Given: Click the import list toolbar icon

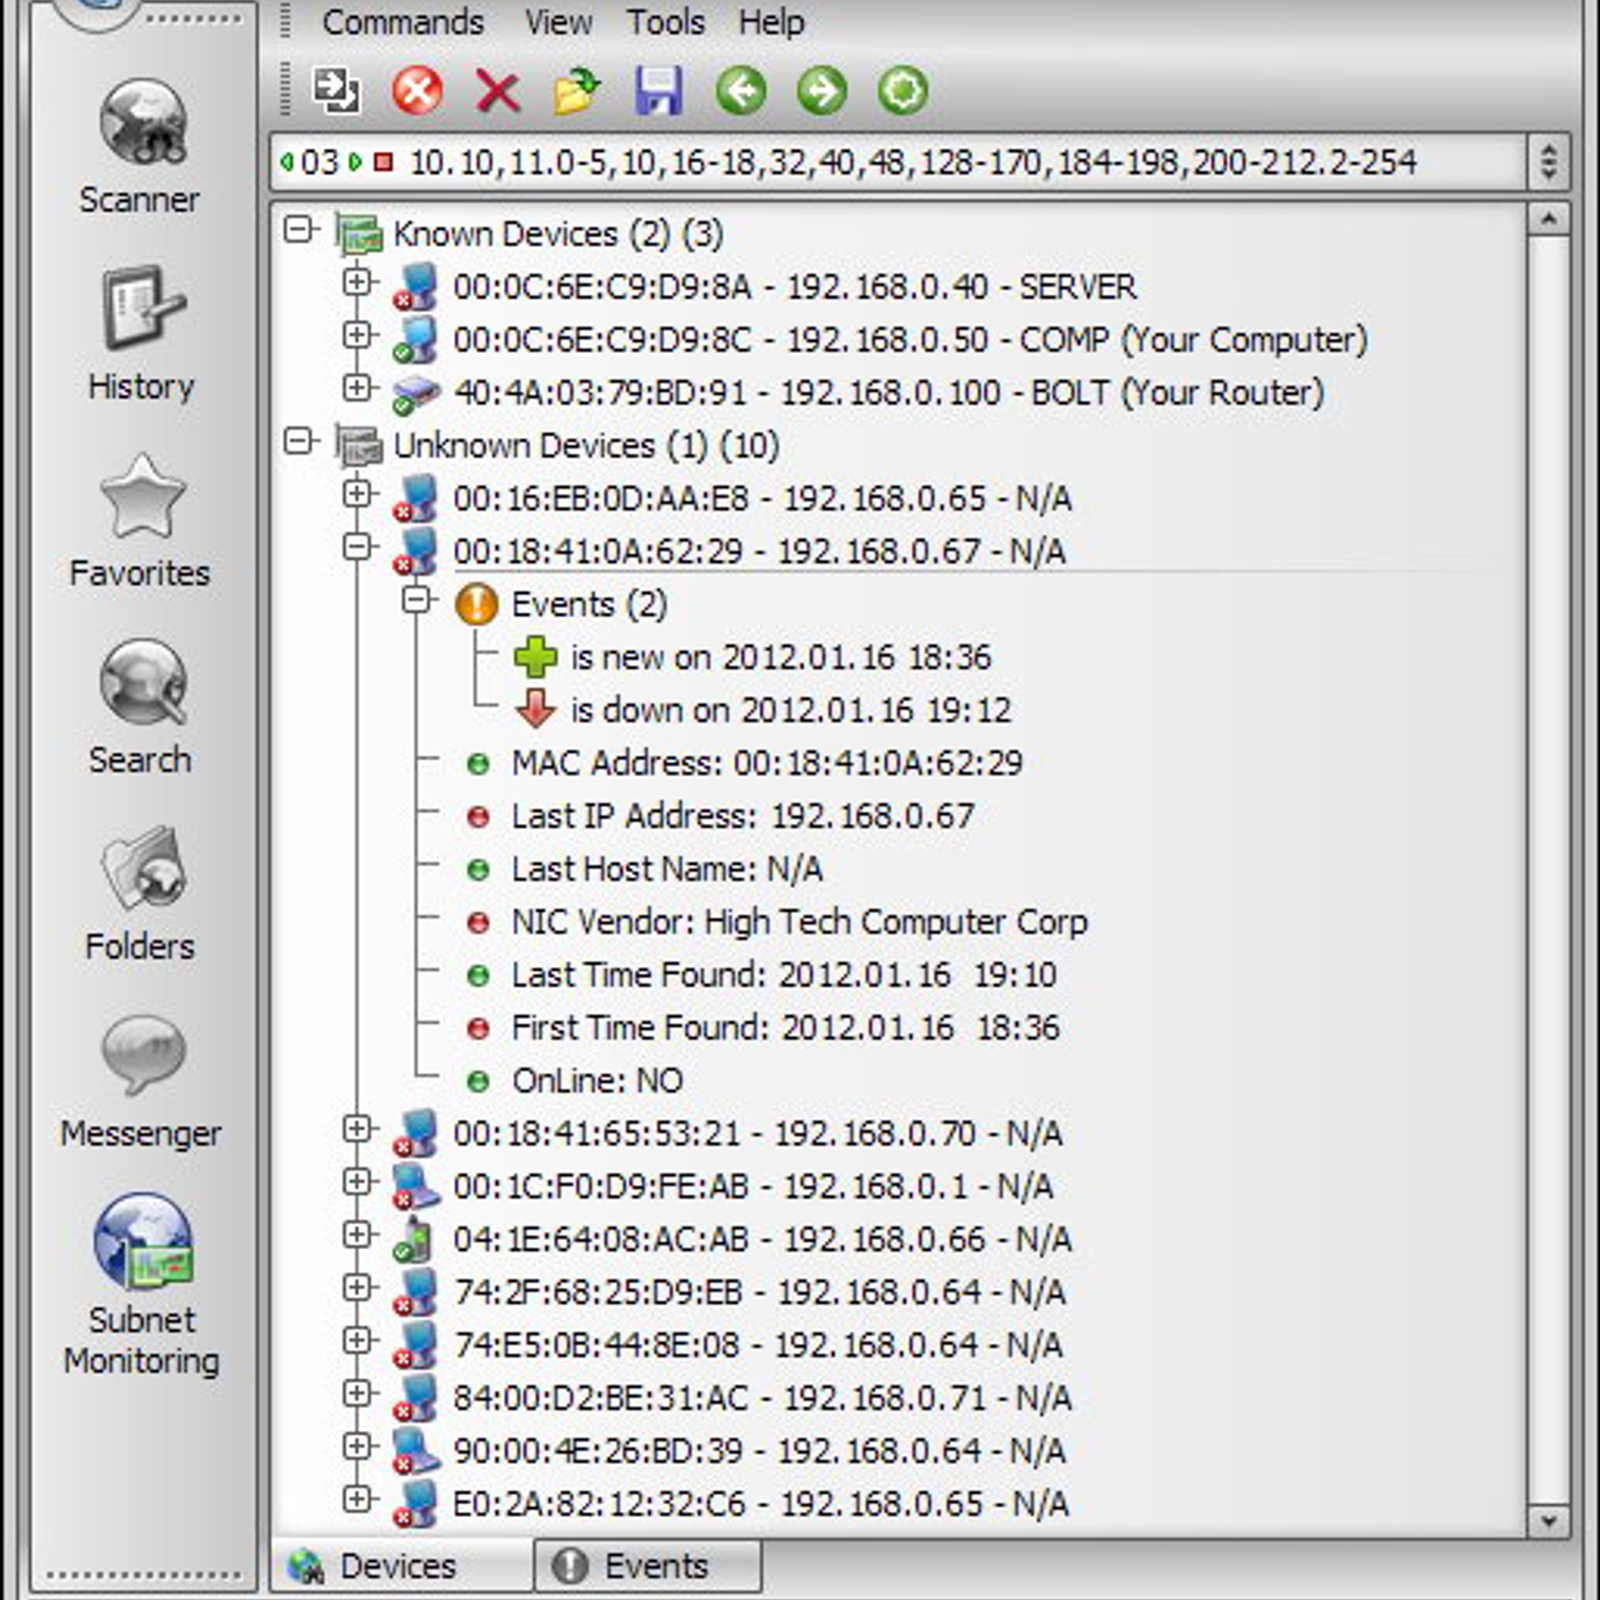Looking at the screenshot, I should coord(336,91).
